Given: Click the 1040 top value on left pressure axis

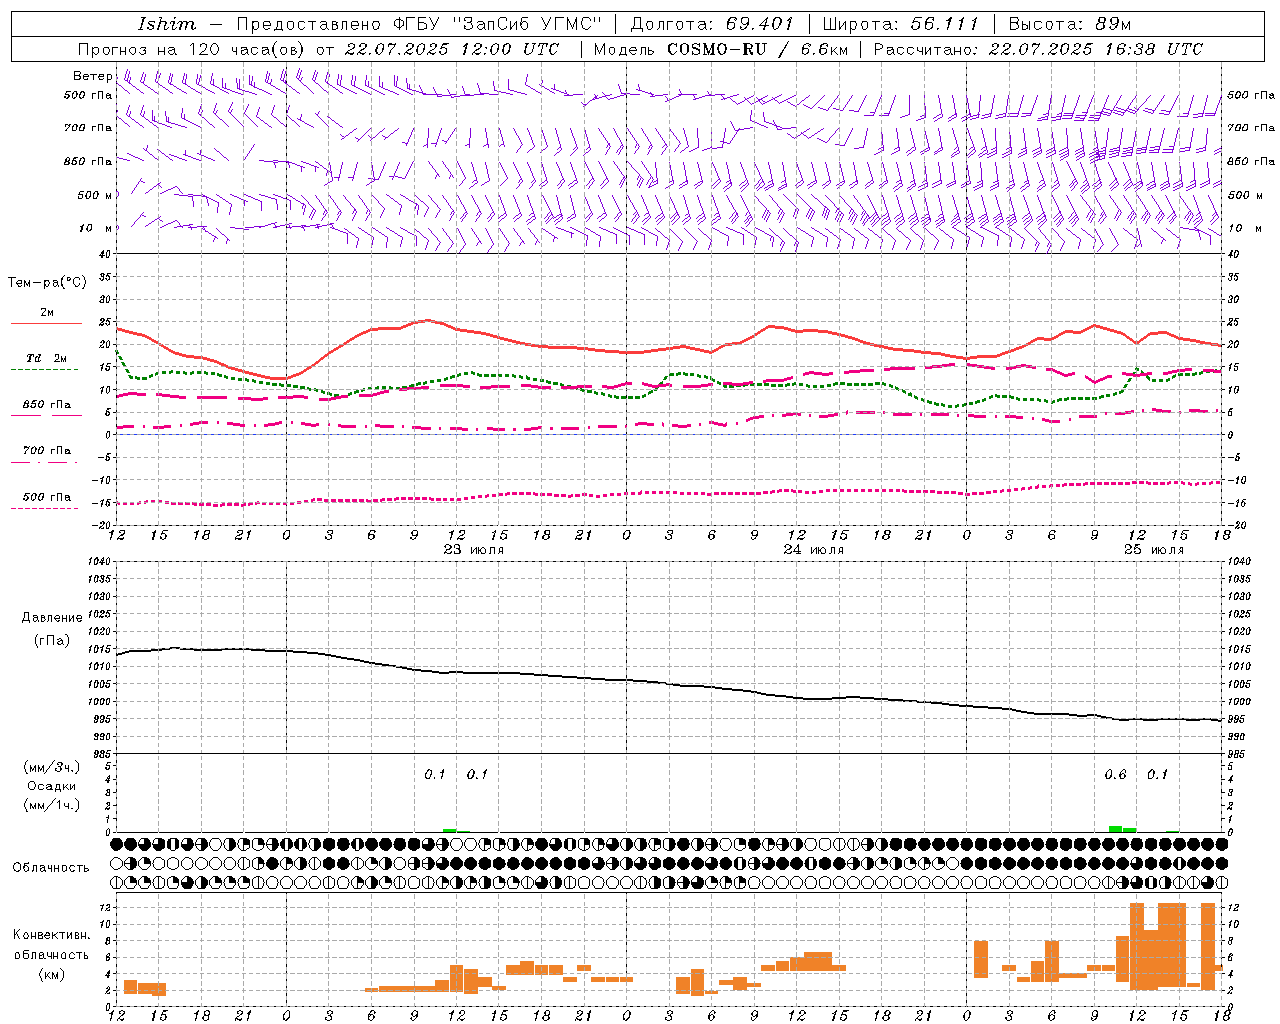Looking at the screenshot, I should coord(98,562).
